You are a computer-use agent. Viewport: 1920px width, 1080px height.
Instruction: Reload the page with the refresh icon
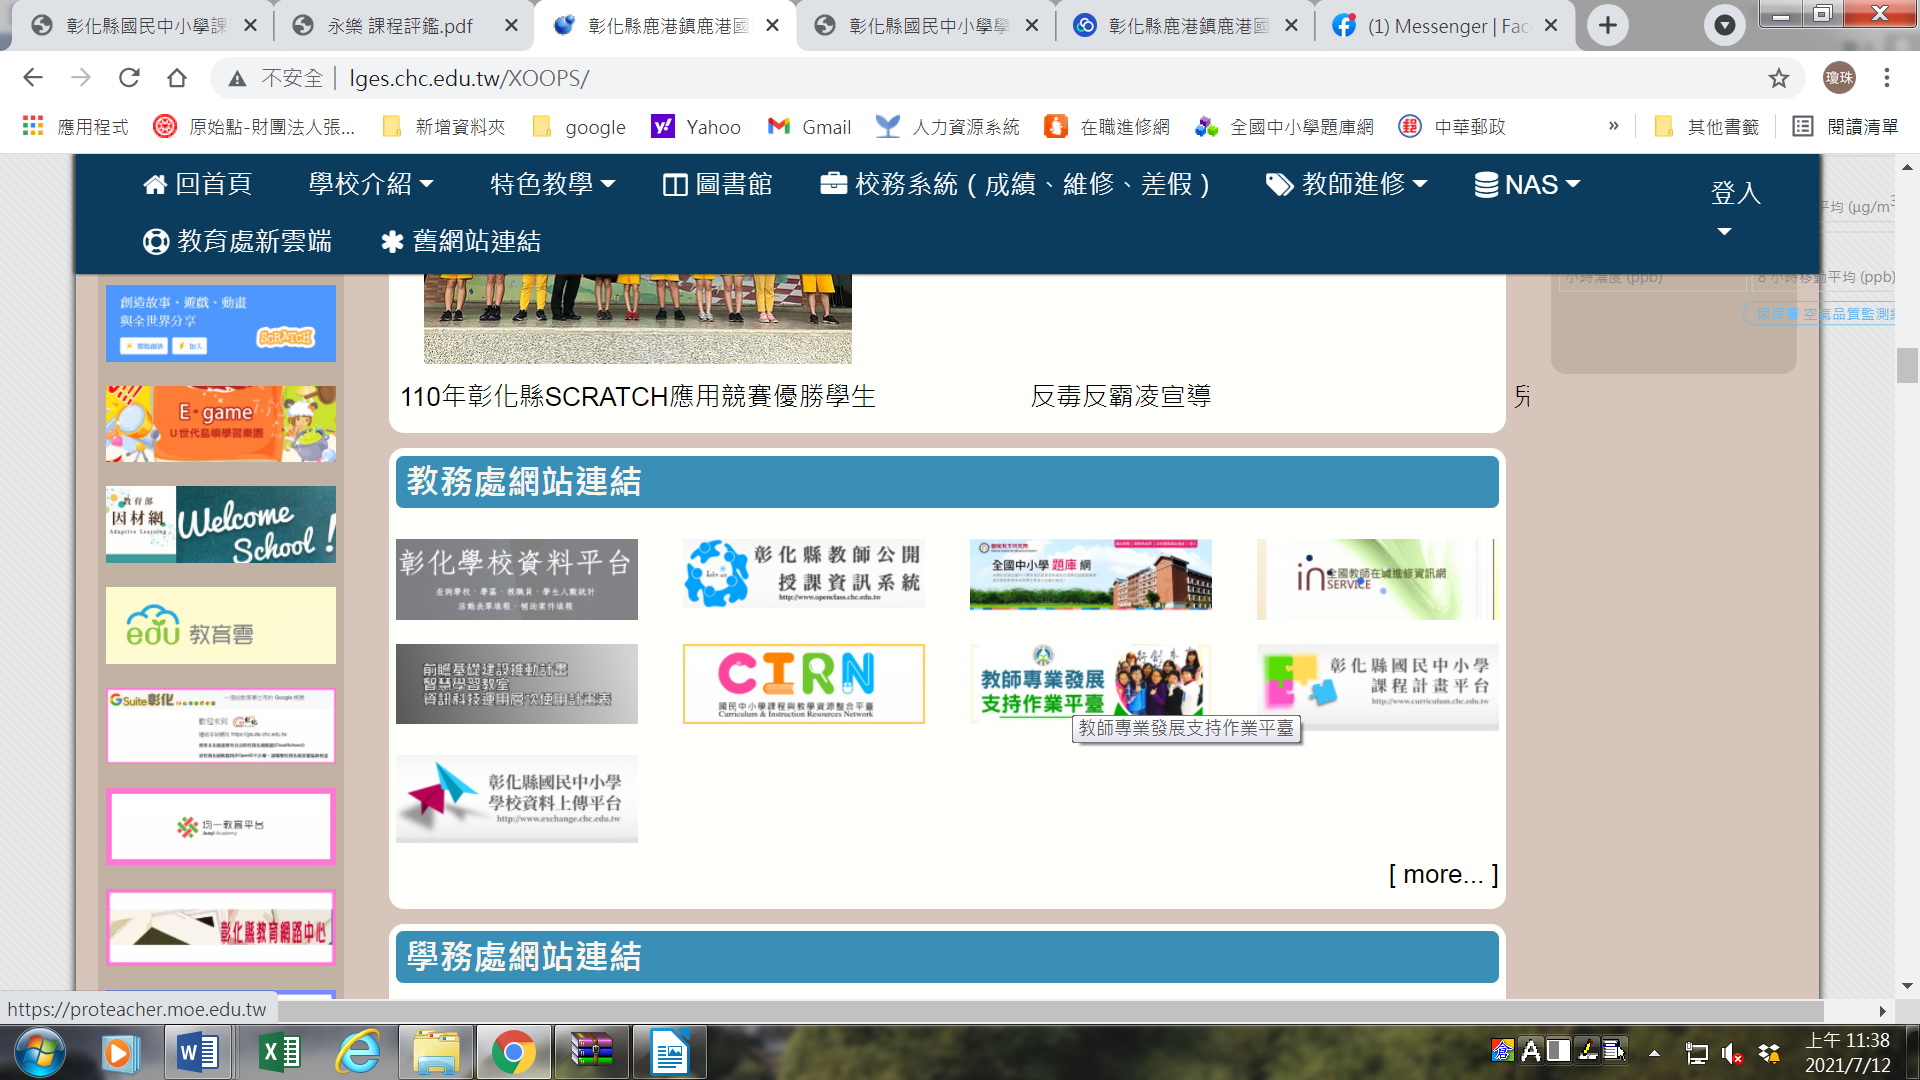pos(129,78)
